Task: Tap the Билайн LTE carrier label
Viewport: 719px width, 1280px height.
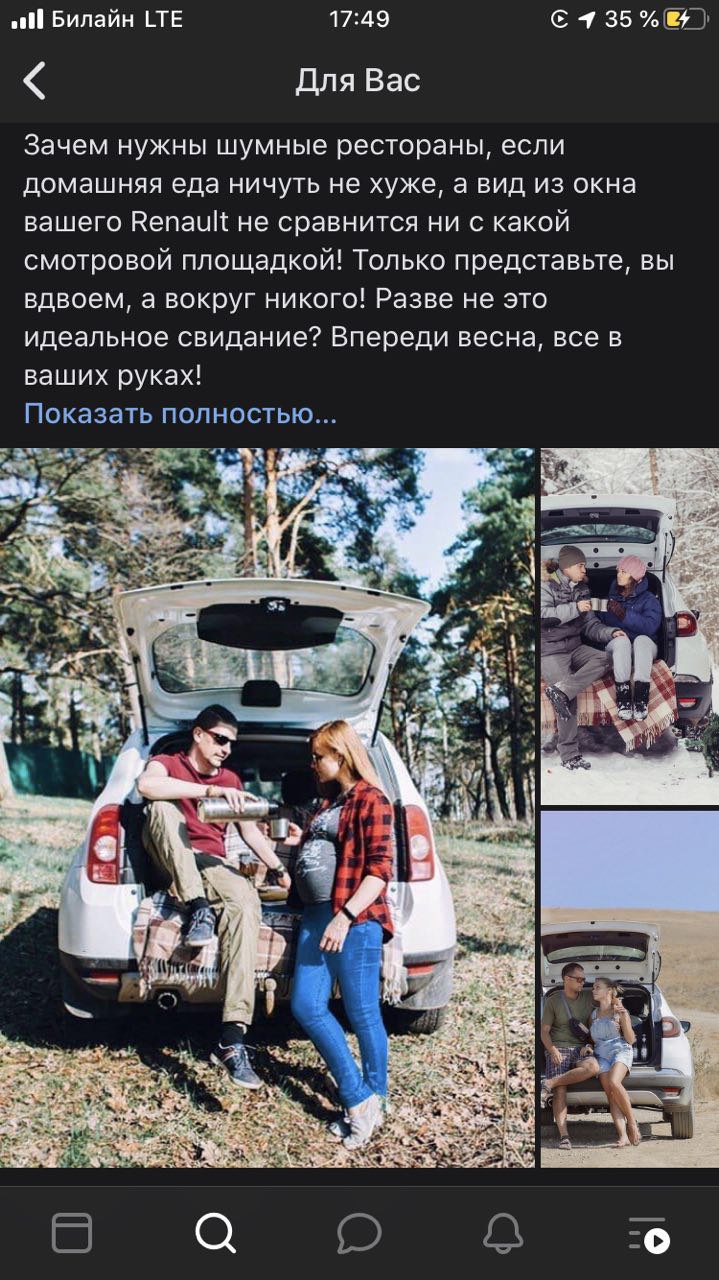Action: [117, 19]
